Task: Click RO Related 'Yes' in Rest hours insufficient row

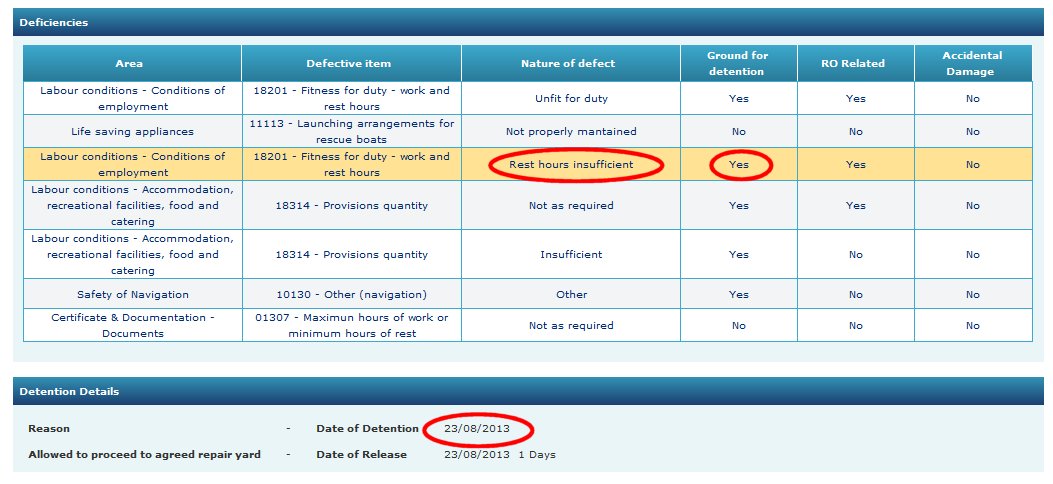Action: 856,164
